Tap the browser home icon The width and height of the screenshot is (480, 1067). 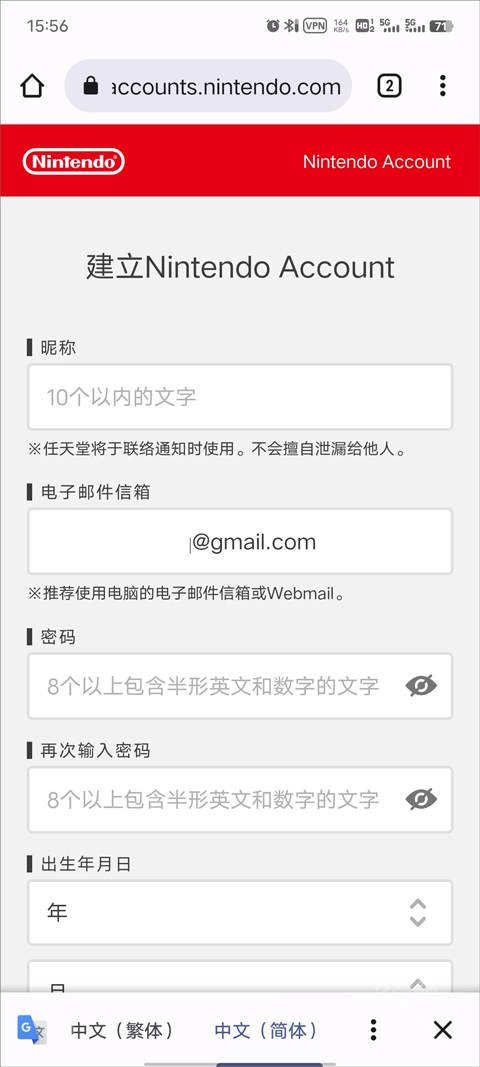(32, 86)
